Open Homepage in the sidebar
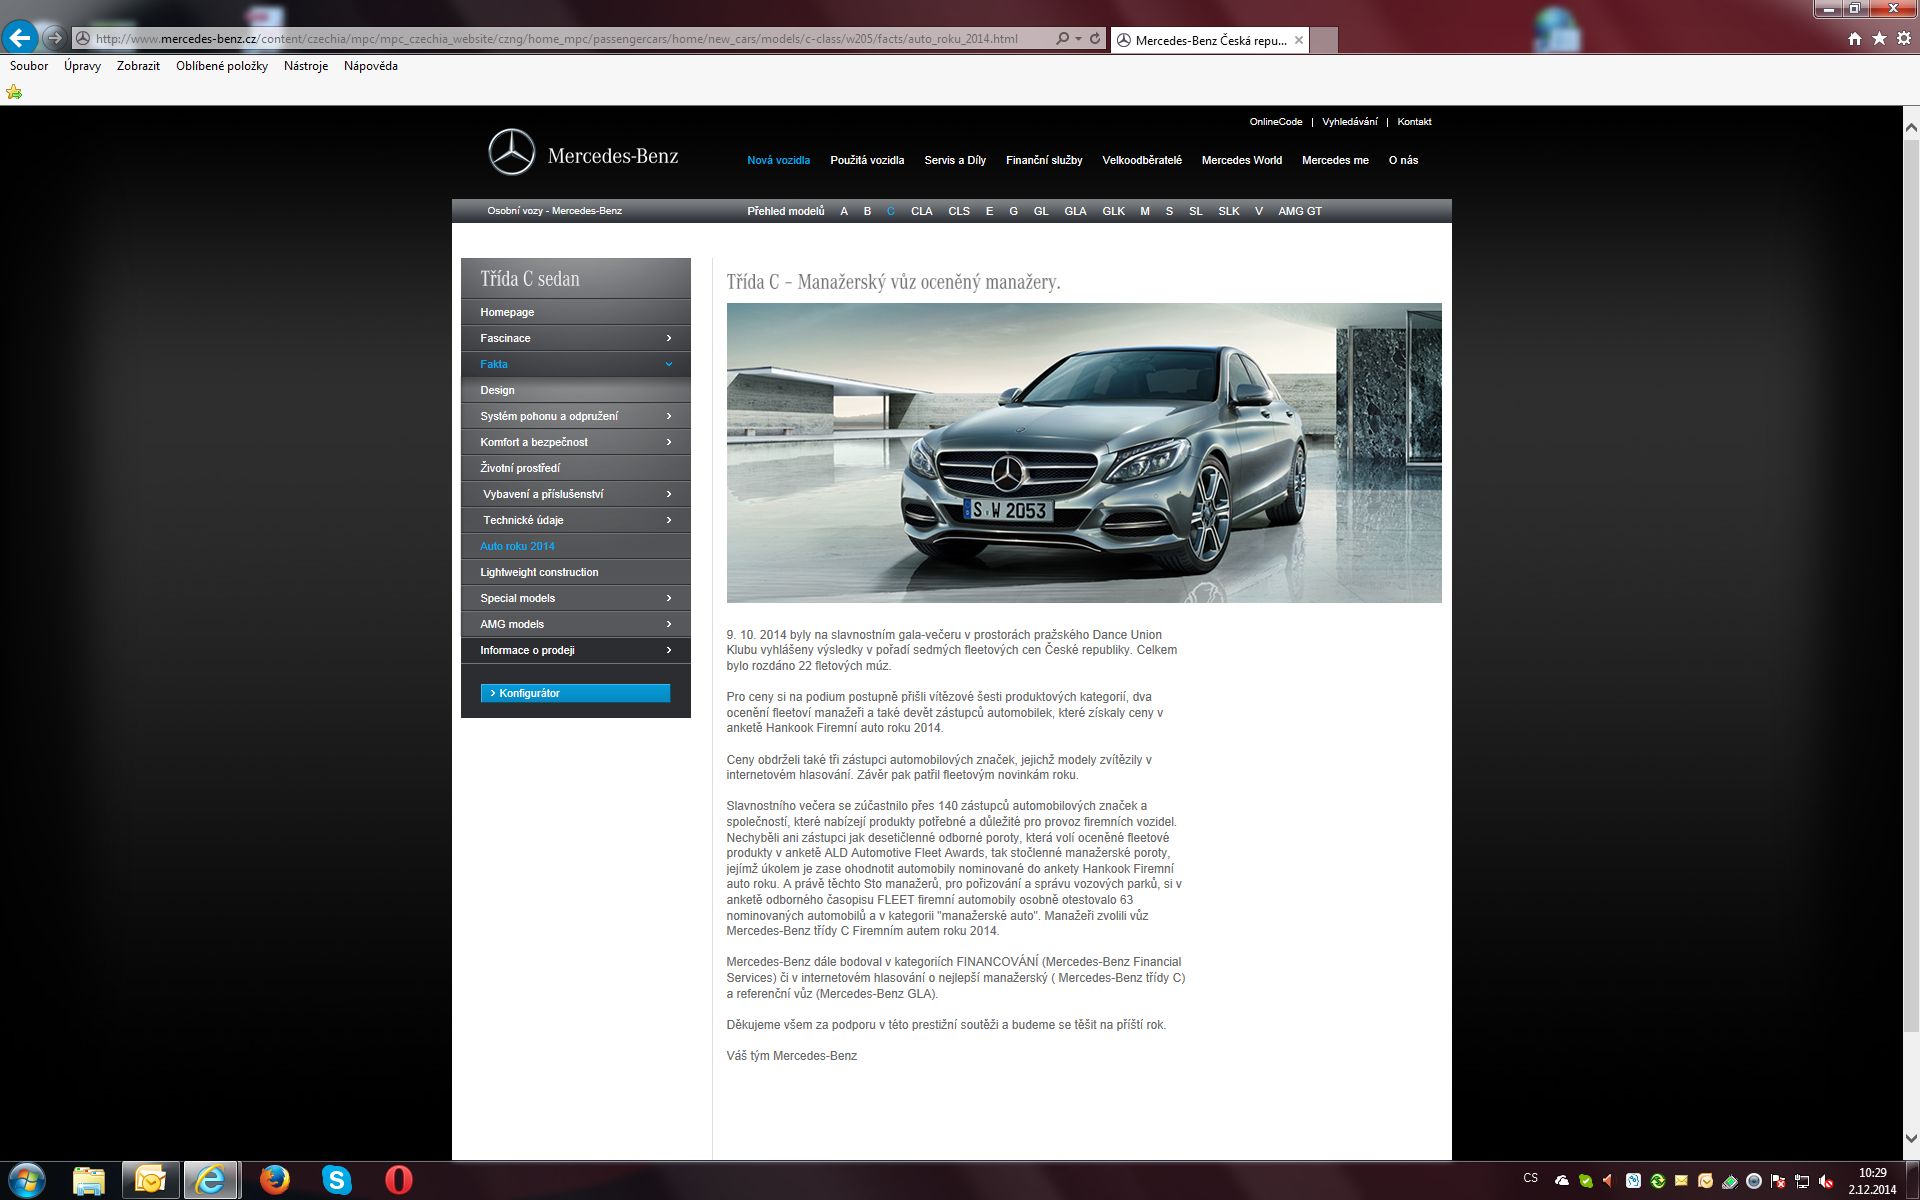 pos(576,312)
